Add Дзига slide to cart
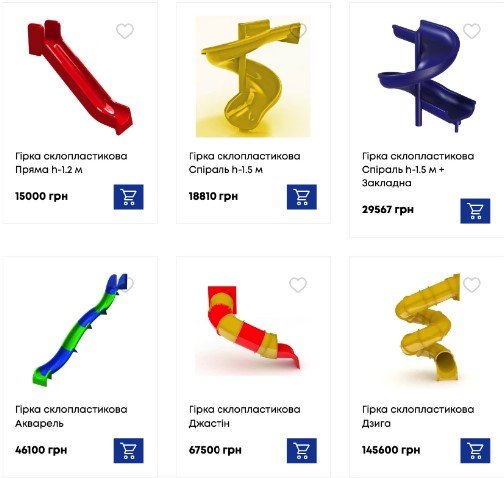504x478 pixels. [x=475, y=450]
